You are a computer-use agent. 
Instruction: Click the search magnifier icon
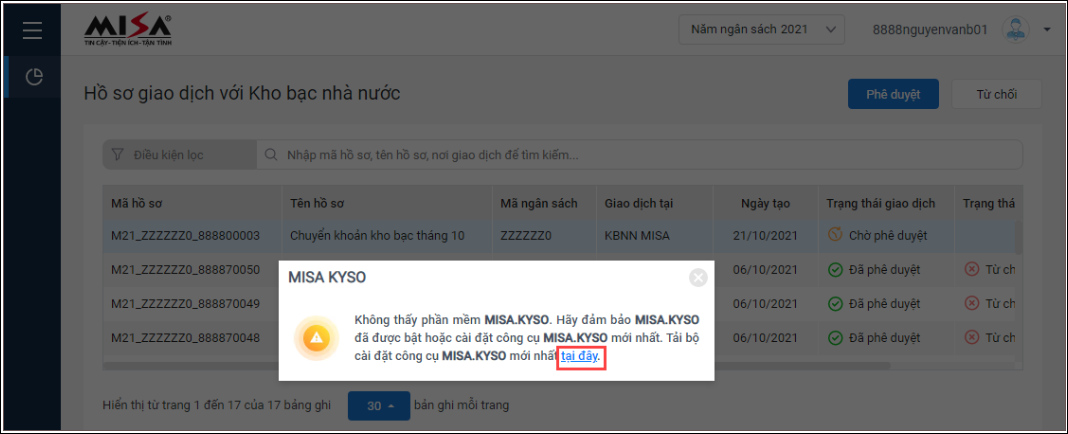tap(271, 155)
